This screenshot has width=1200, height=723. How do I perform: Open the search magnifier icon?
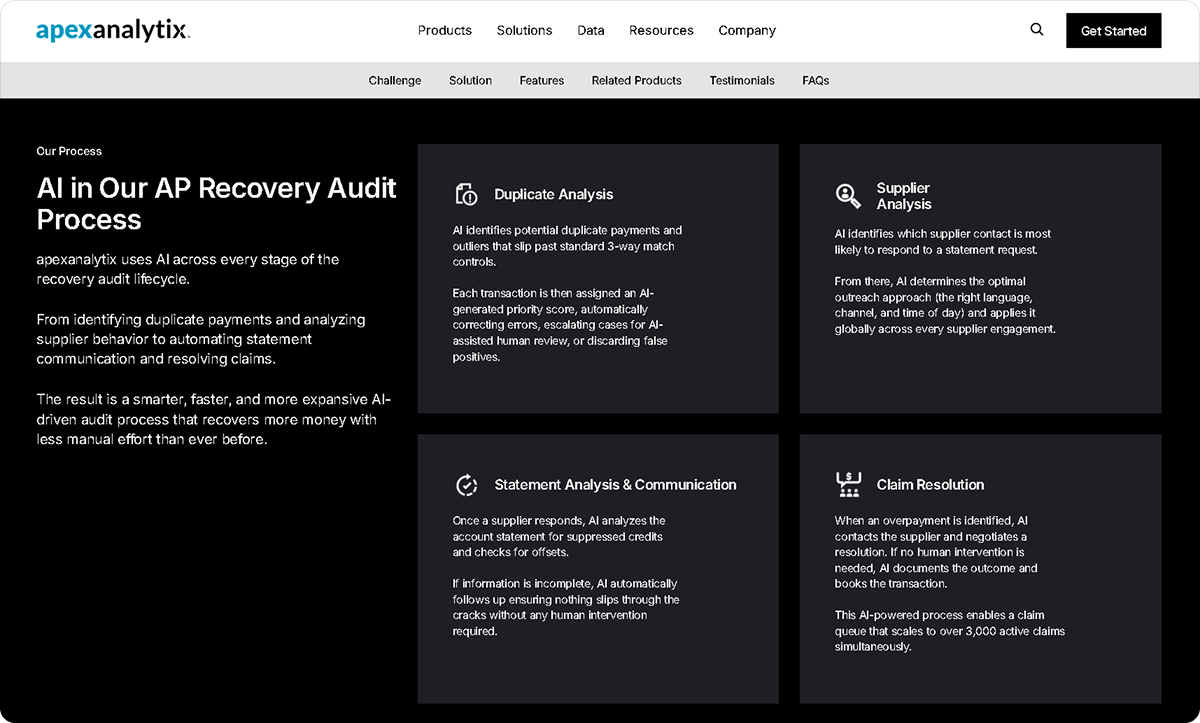coord(1037,30)
